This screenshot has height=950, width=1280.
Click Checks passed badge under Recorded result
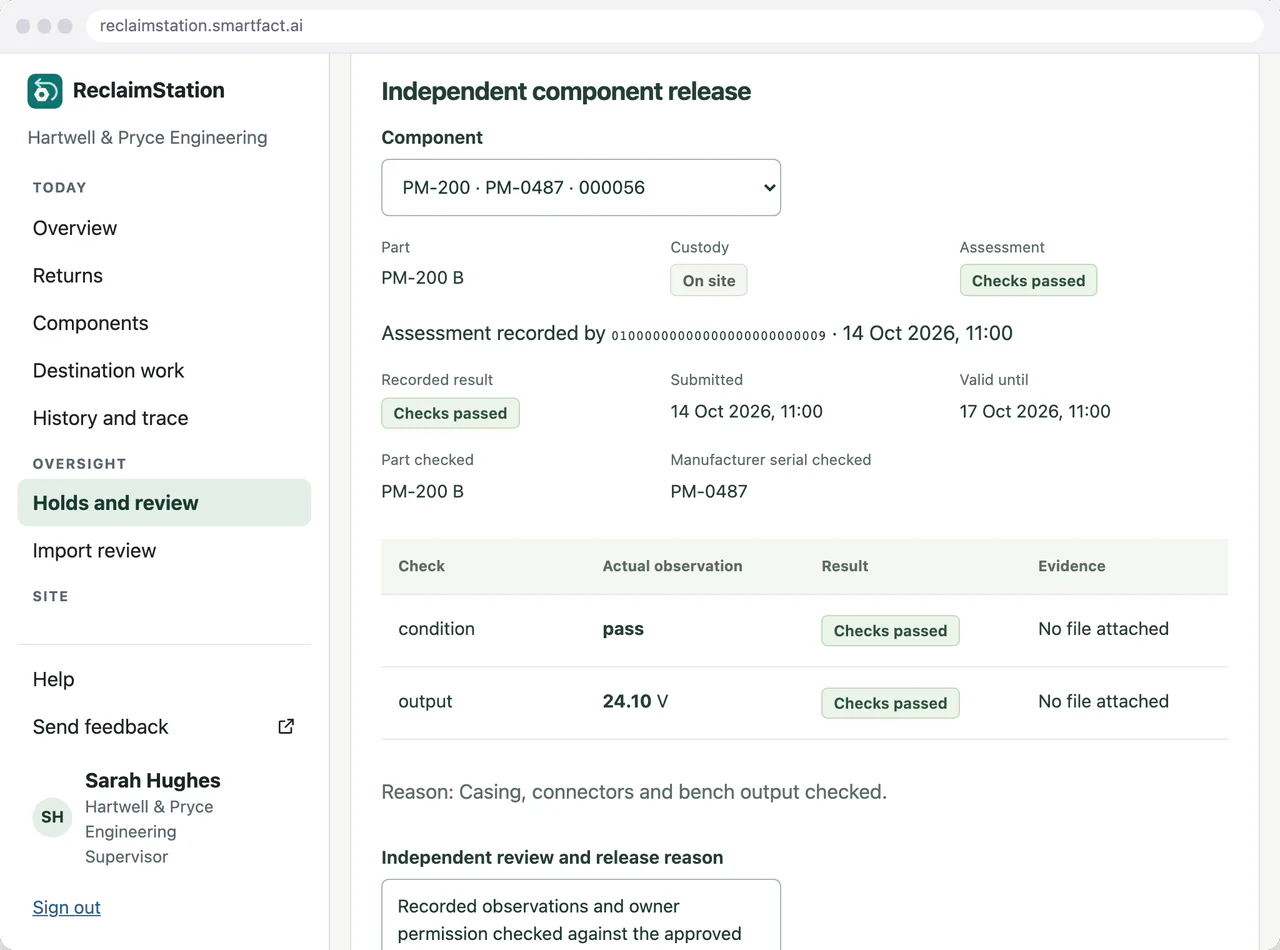pos(450,413)
